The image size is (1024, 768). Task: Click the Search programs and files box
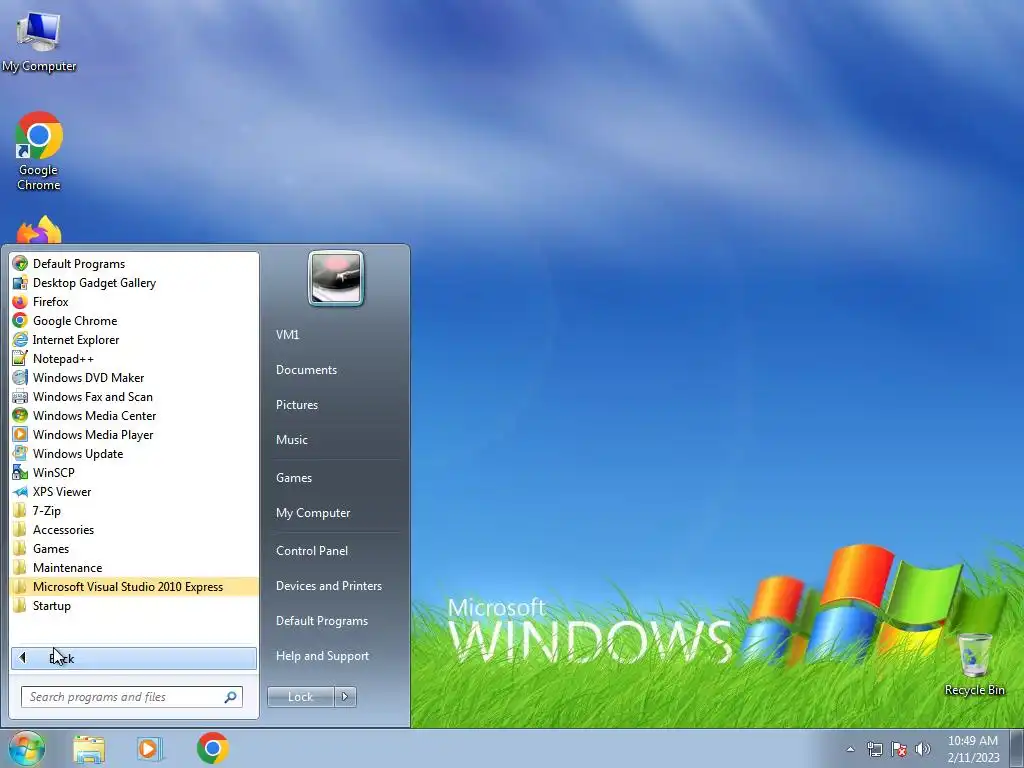coord(131,697)
